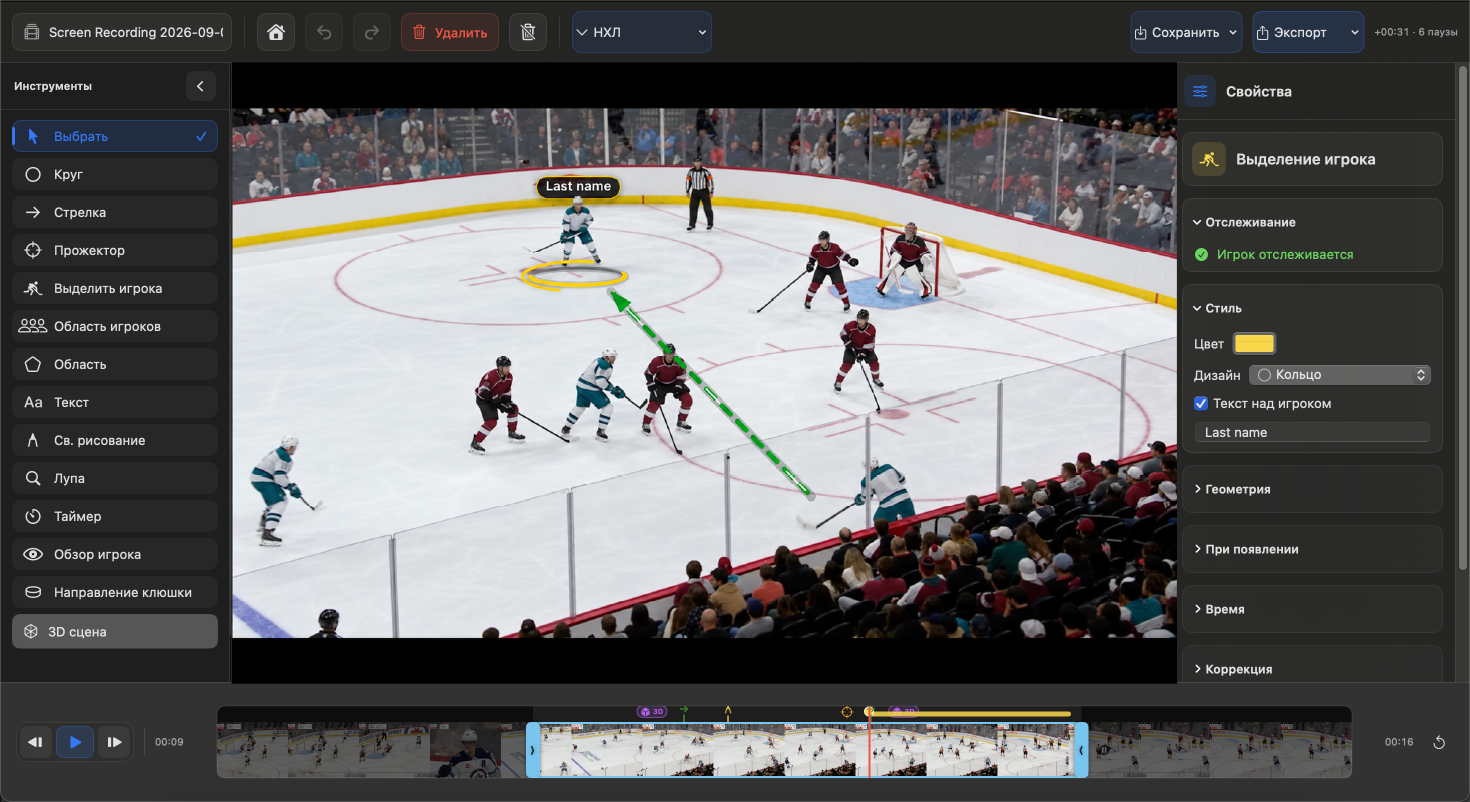Redo the last undone action
Image resolution: width=1470 pixels, height=802 pixels.
point(371,32)
